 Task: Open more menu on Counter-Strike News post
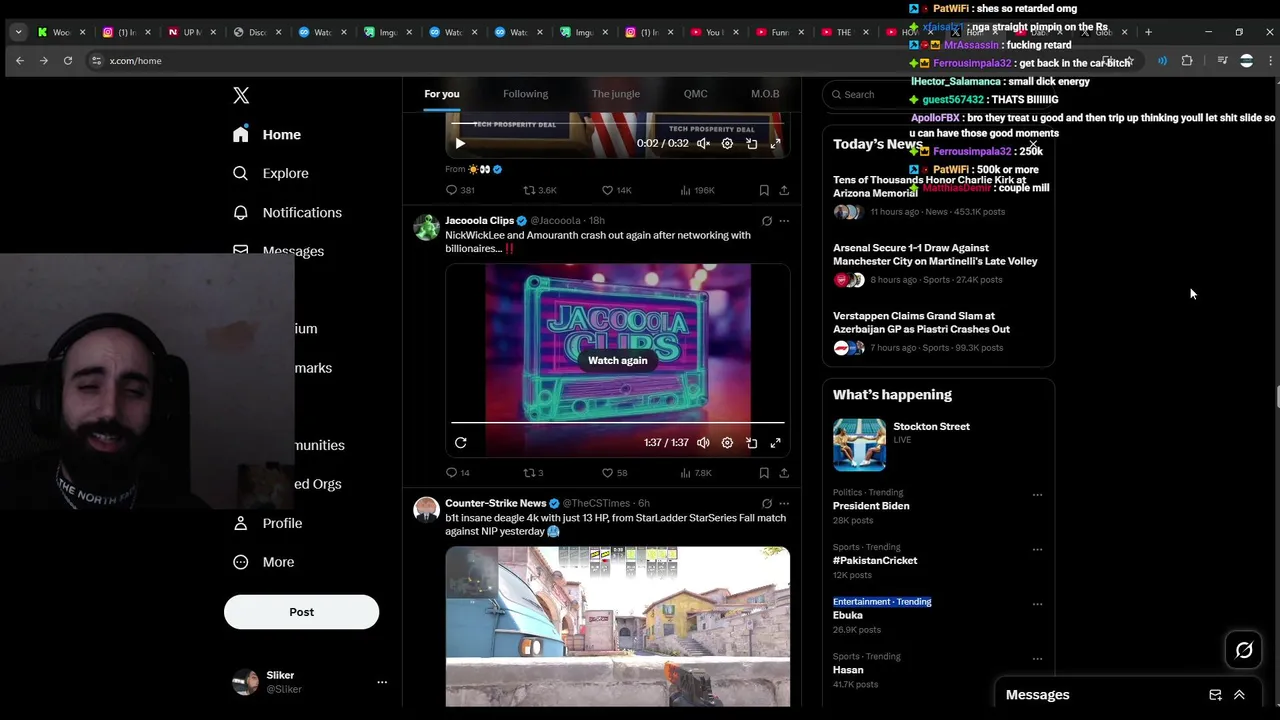coord(784,504)
